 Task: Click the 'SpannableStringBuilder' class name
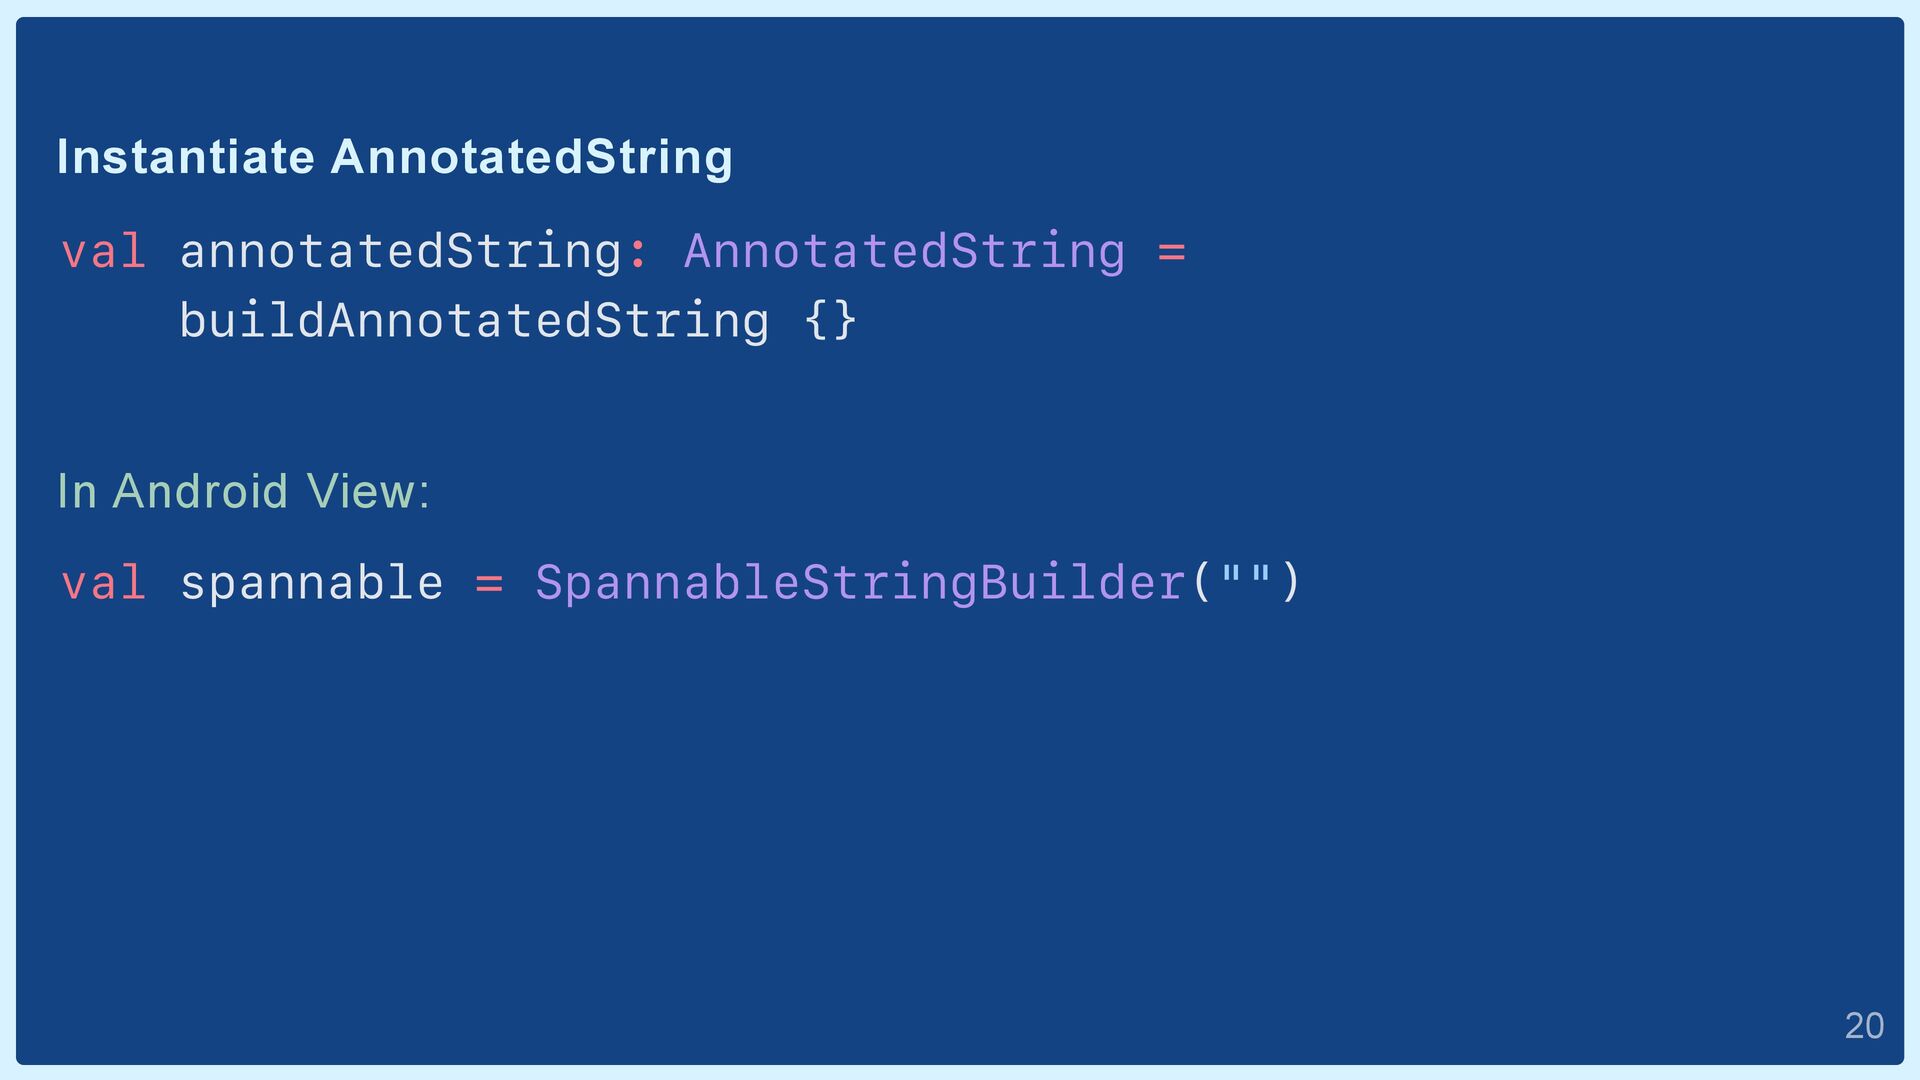click(861, 584)
